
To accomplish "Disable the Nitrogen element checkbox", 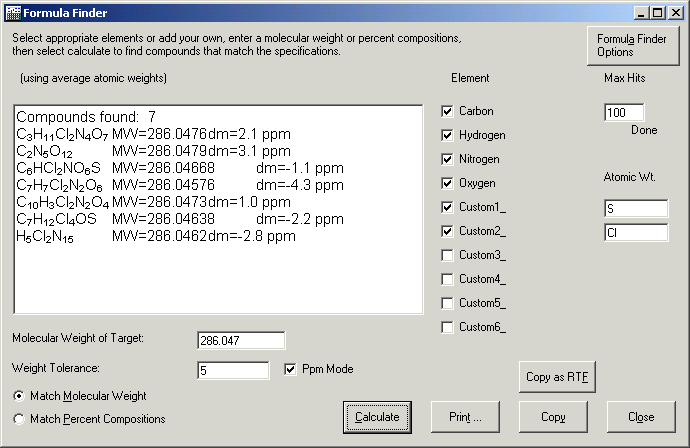I will 447,159.
